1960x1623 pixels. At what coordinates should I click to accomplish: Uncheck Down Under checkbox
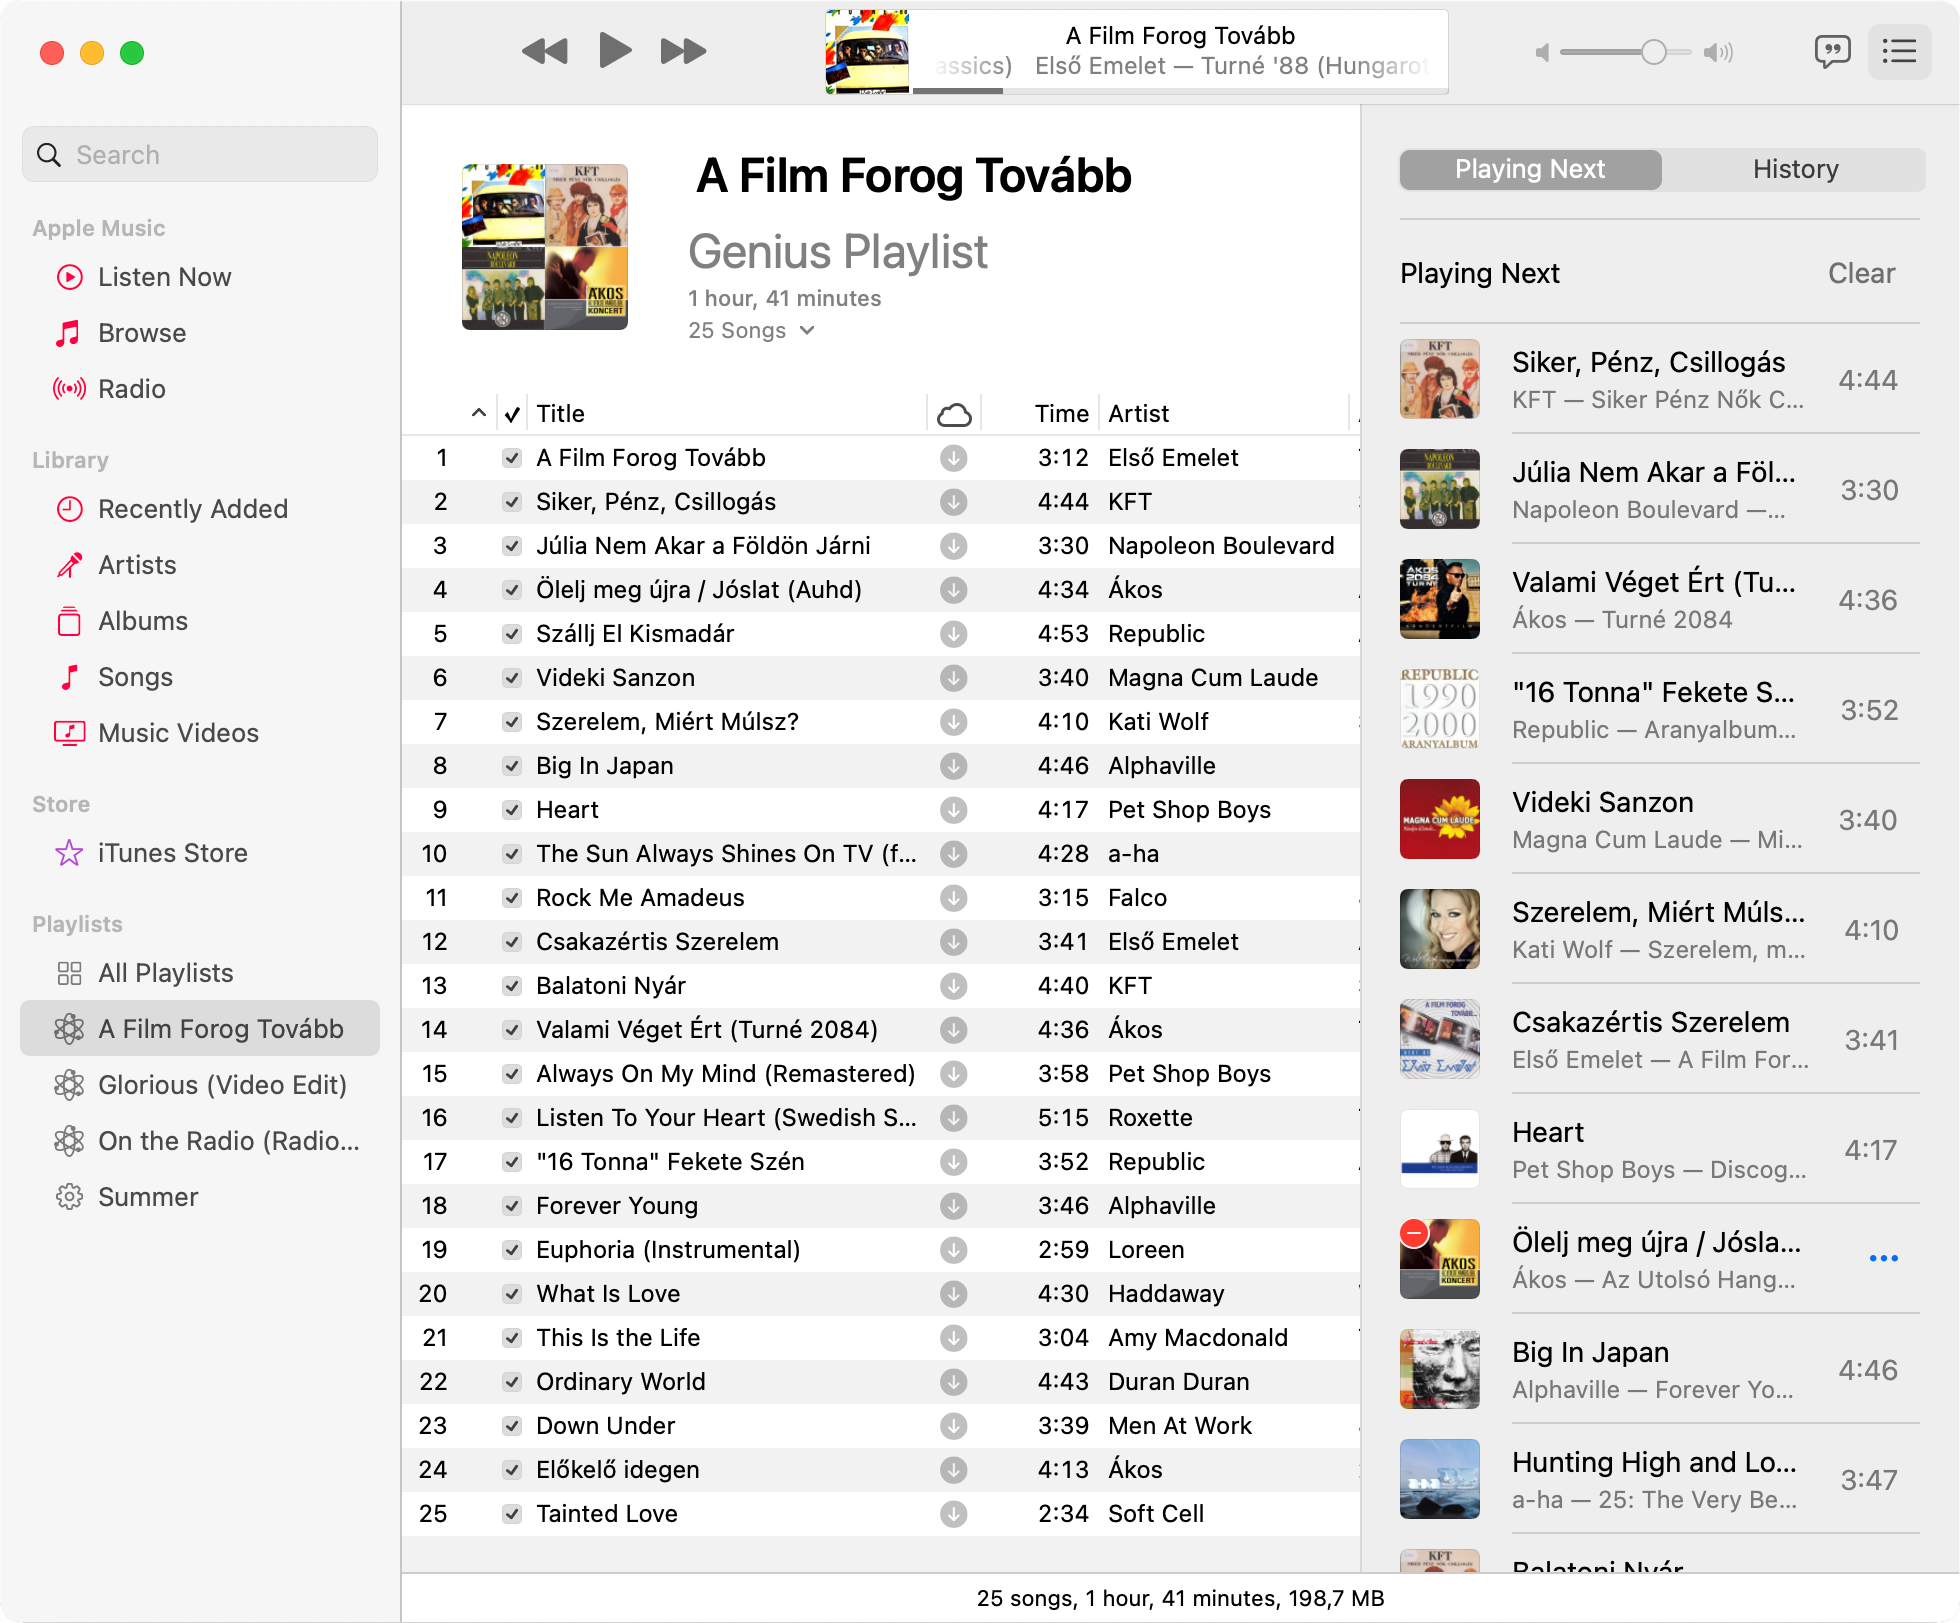512,1426
